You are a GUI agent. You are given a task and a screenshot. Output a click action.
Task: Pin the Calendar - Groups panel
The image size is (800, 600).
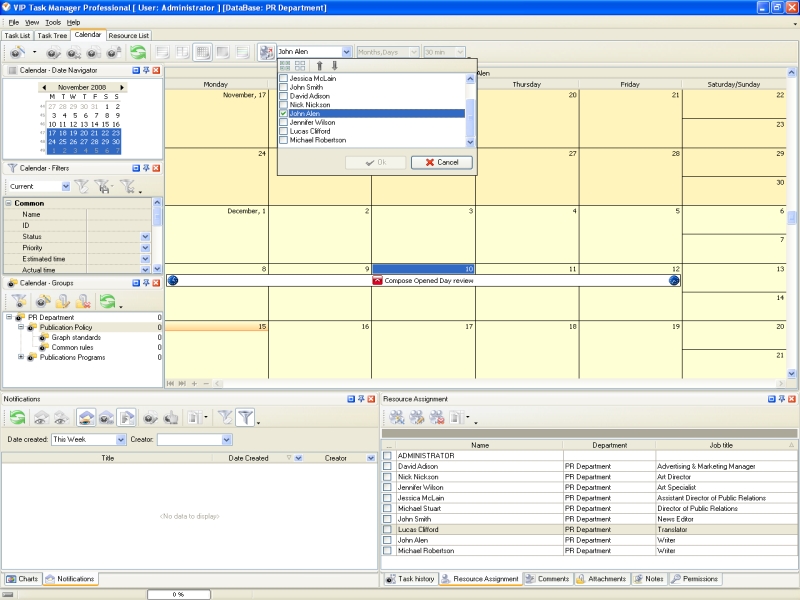click(x=146, y=283)
